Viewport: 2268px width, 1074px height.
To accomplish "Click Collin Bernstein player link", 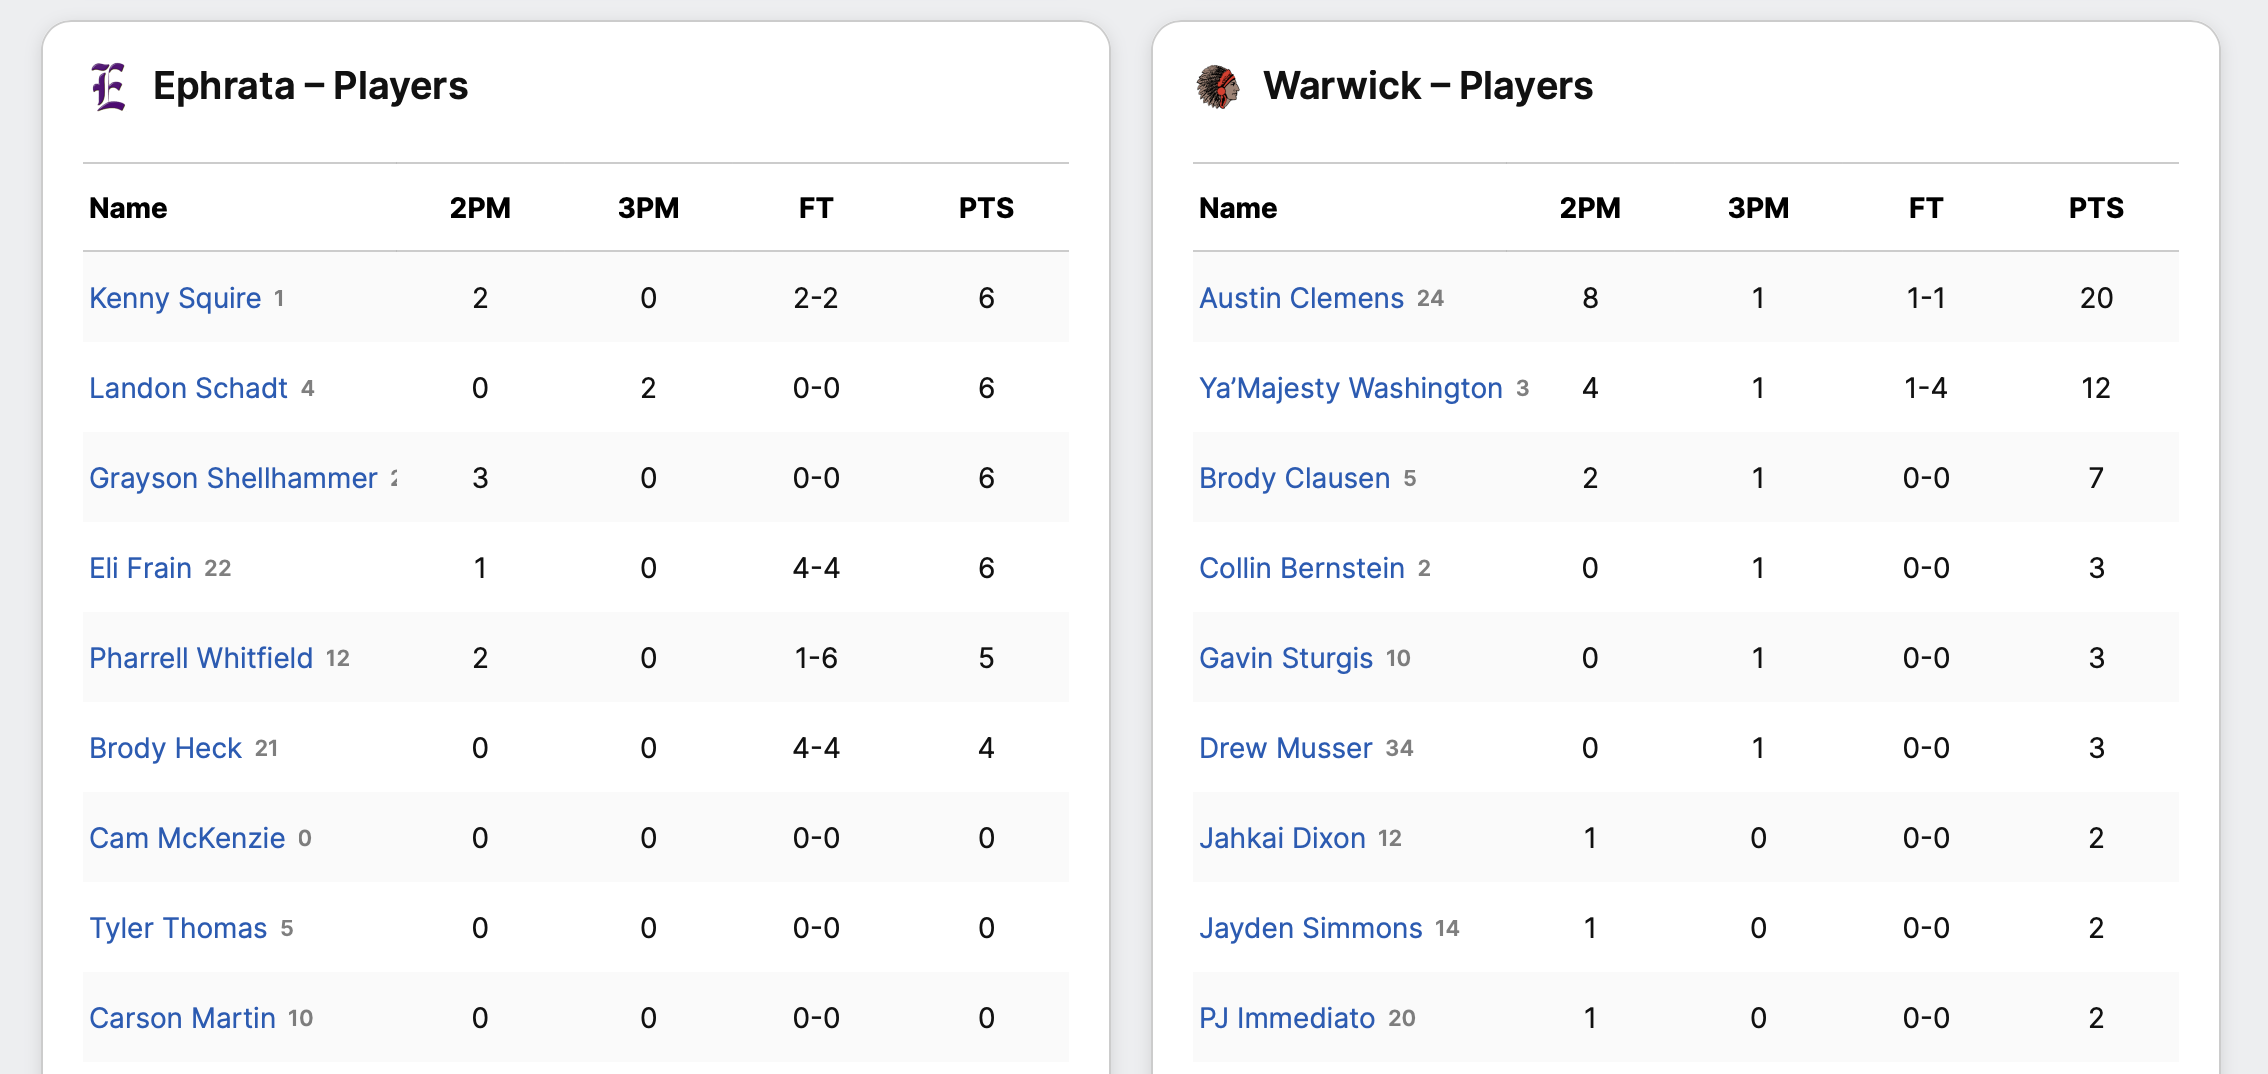I will pyautogui.click(x=1301, y=568).
